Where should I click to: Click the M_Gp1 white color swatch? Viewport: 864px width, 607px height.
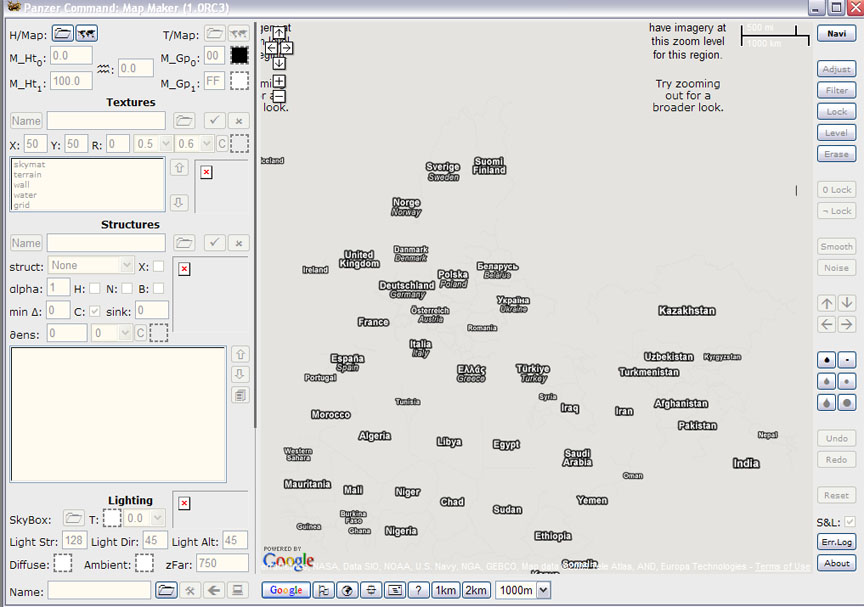click(239, 81)
